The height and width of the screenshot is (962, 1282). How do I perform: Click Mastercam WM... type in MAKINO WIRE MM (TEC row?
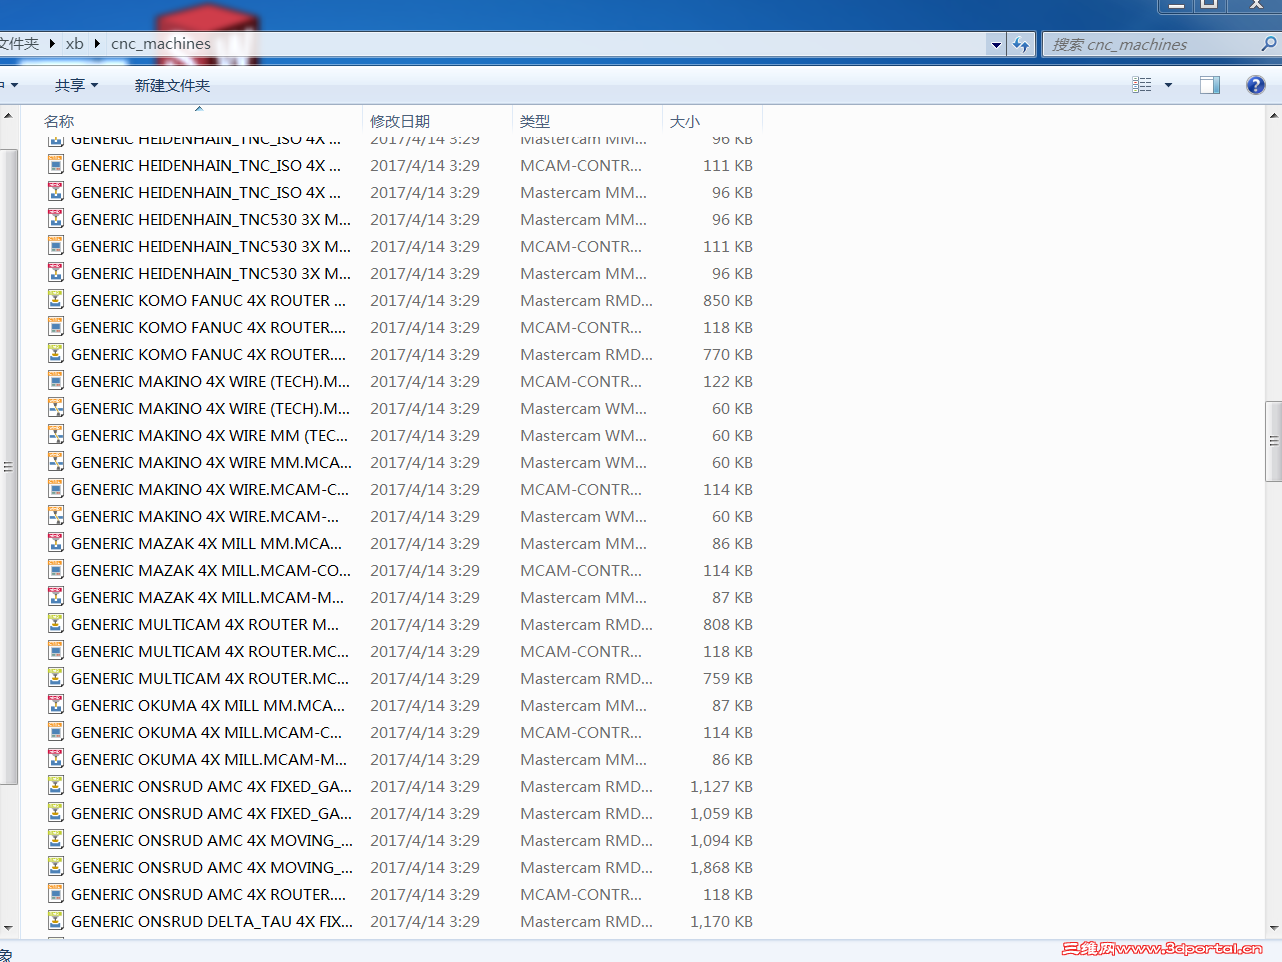pos(583,435)
